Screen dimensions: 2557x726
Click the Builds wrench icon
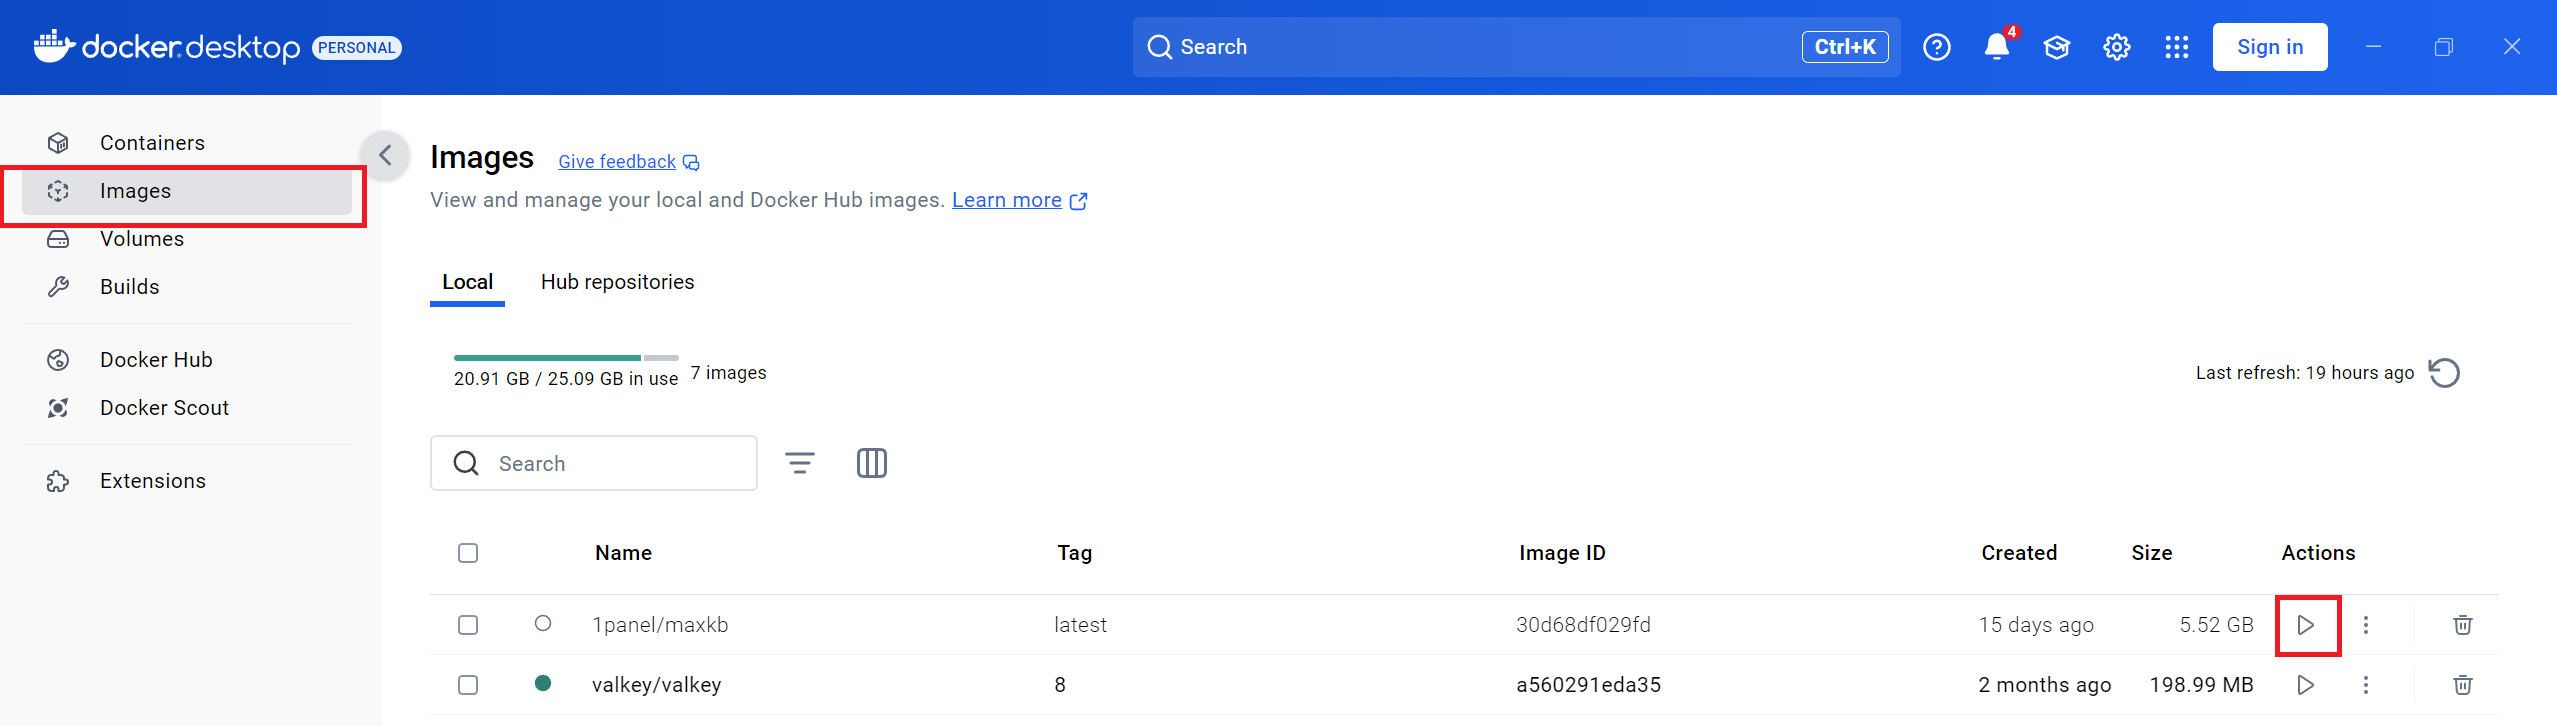(58, 287)
